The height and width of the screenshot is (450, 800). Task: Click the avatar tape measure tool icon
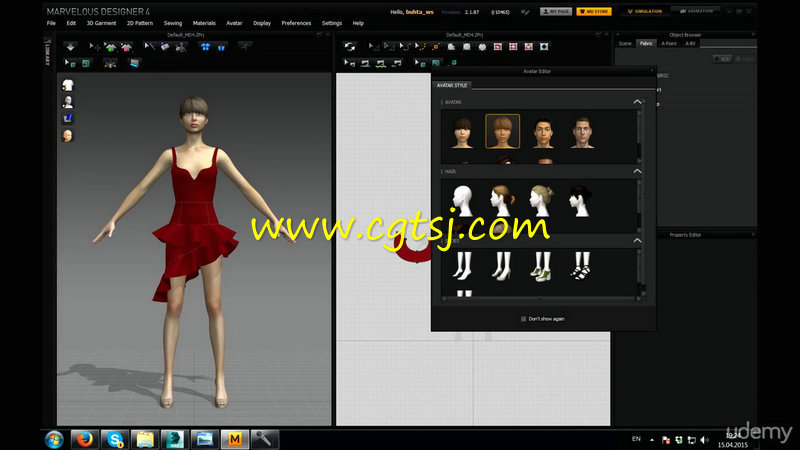[x=181, y=47]
